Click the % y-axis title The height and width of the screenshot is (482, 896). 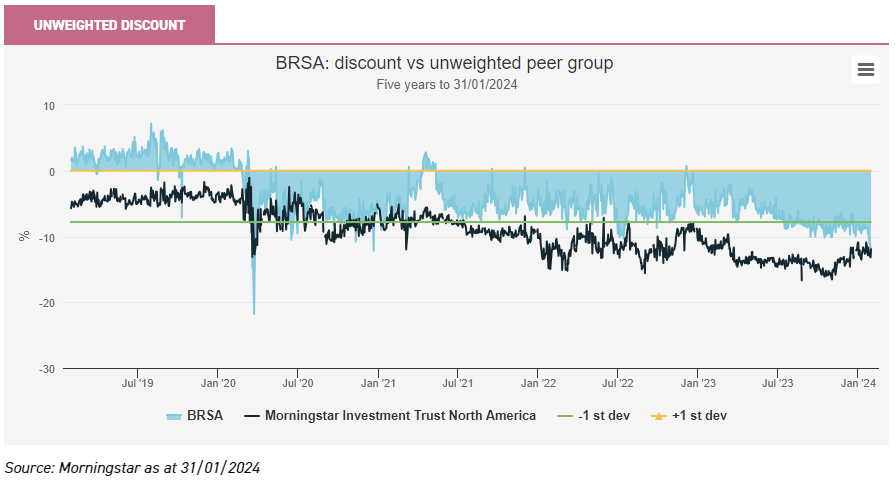tap(24, 237)
